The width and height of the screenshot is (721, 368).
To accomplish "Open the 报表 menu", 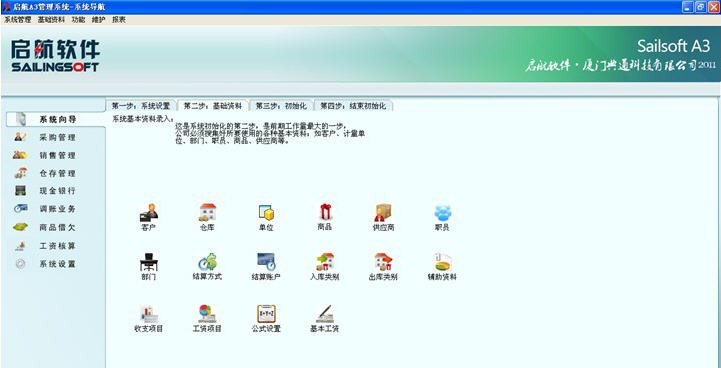I will (x=119, y=20).
